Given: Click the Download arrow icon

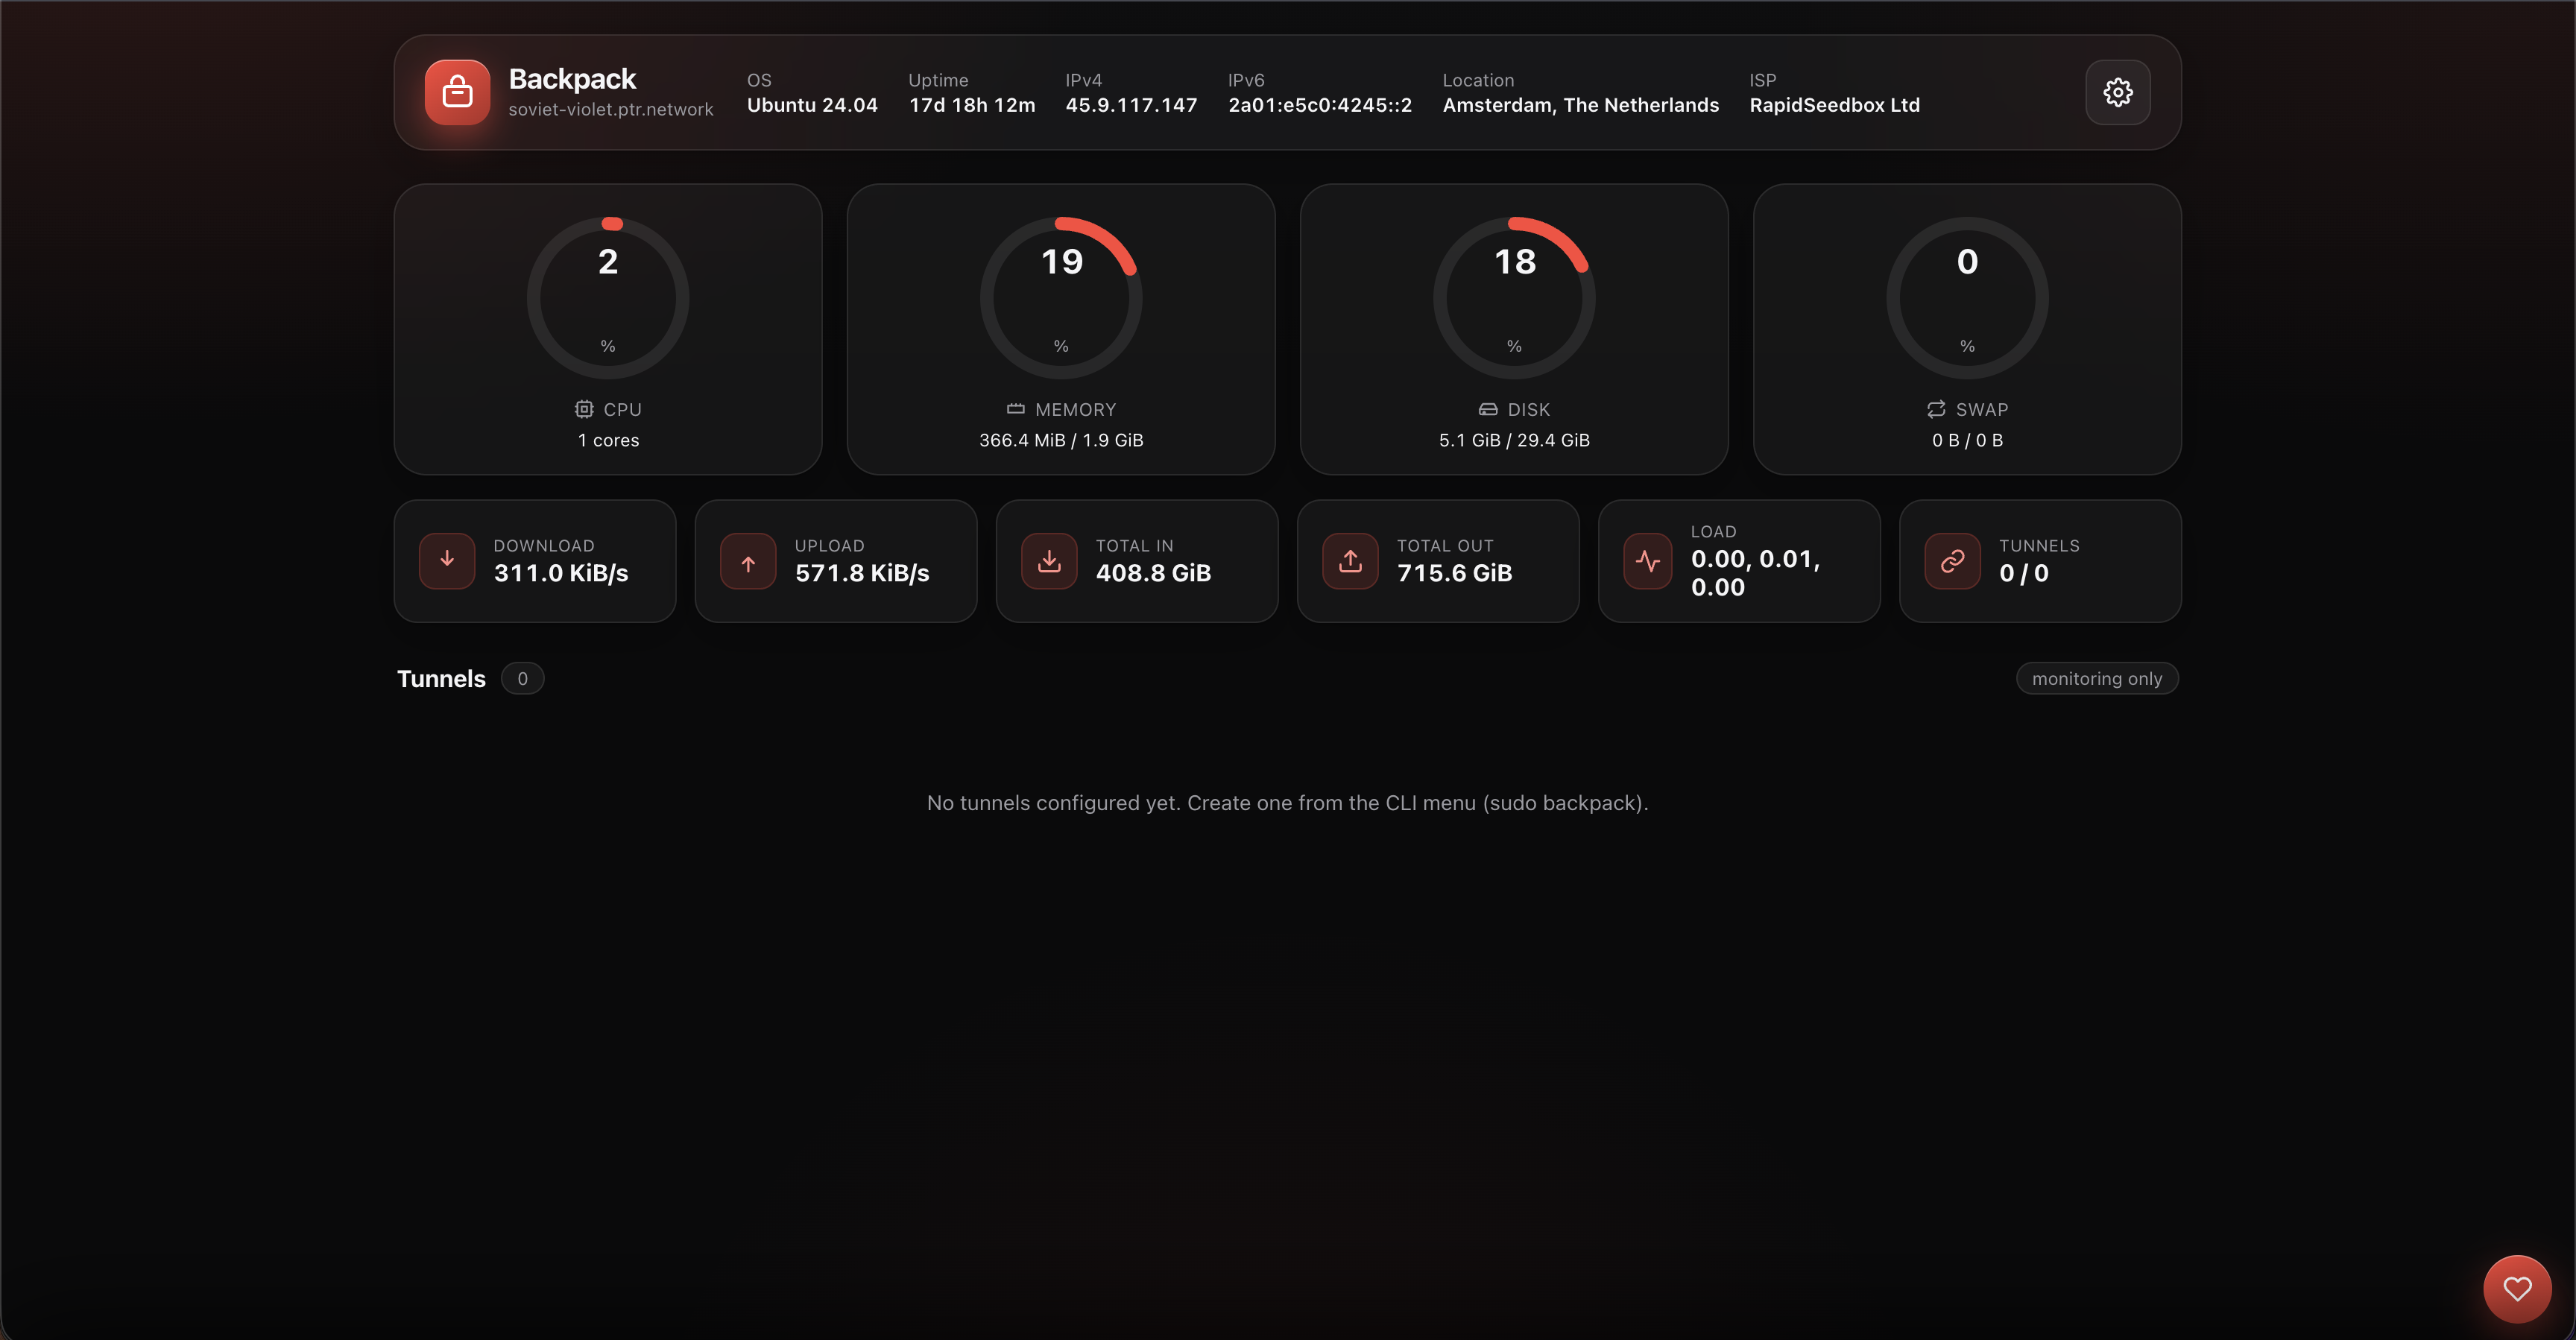Looking at the screenshot, I should pyautogui.click(x=447, y=561).
